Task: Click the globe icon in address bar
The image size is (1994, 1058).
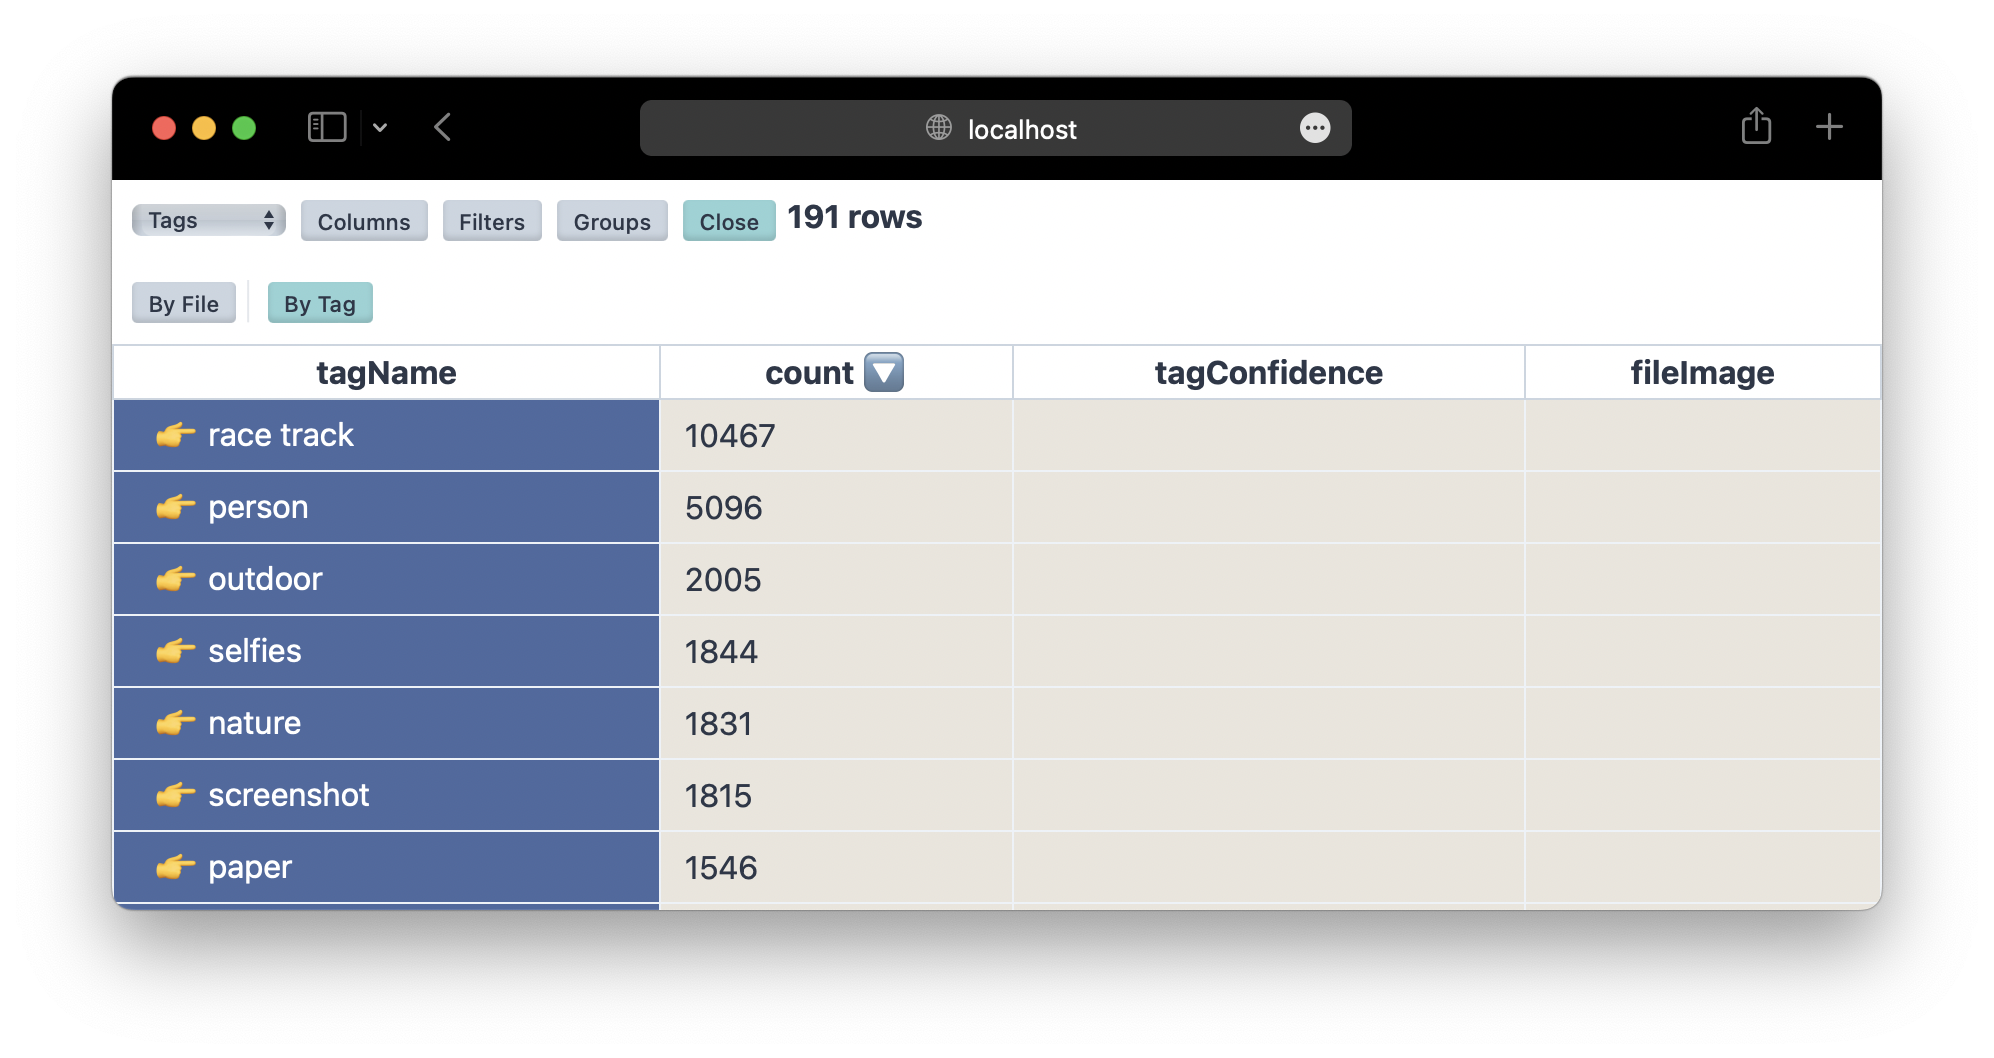Action: click(938, 128)
